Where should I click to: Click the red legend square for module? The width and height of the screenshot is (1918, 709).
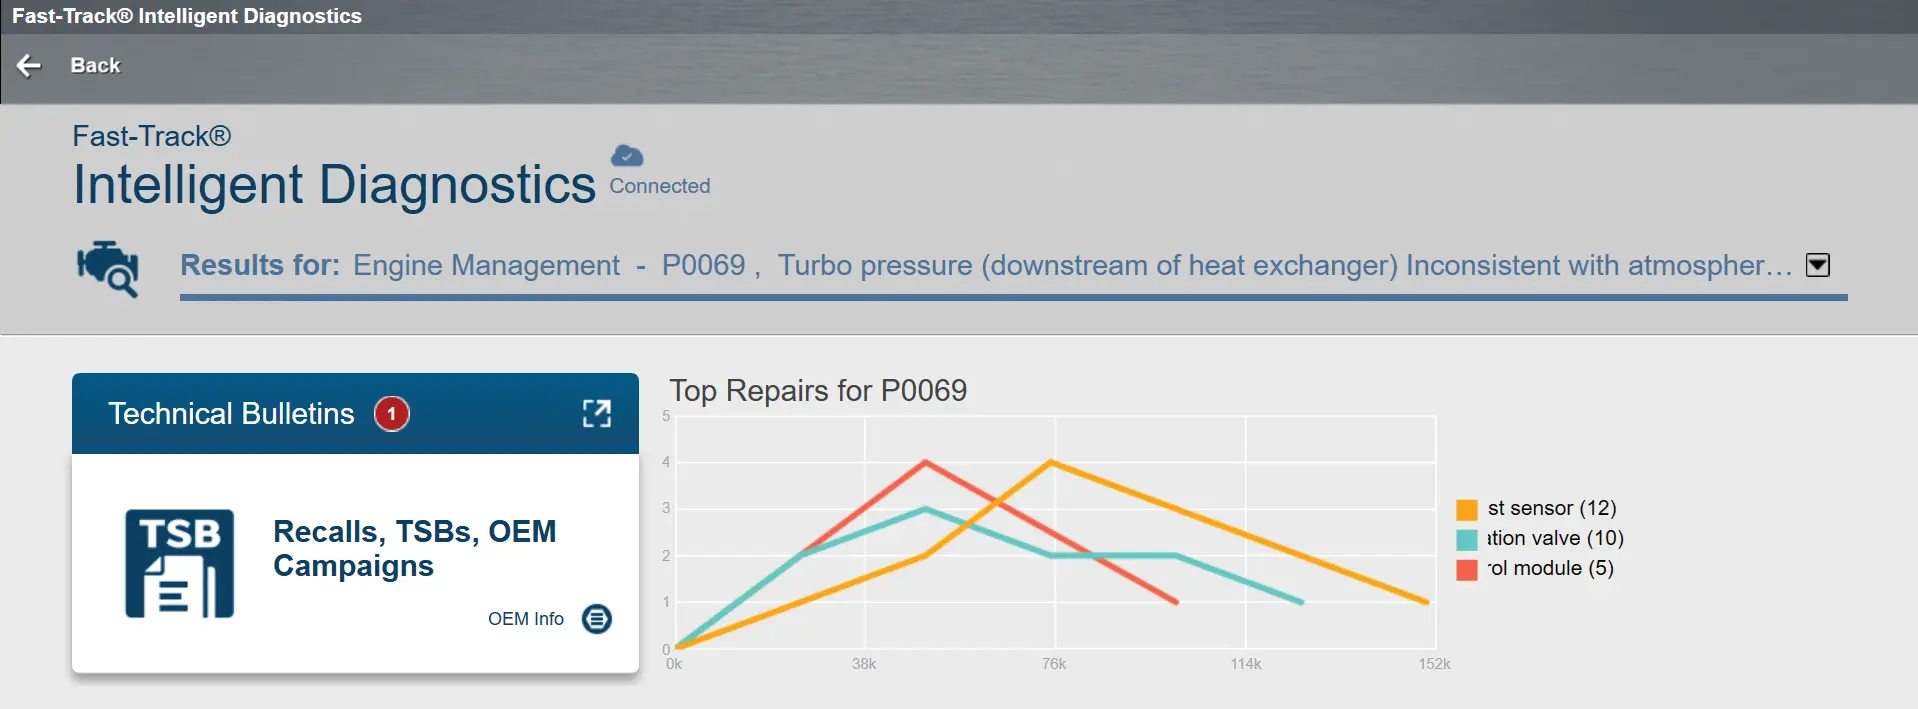coord(1467,570)
